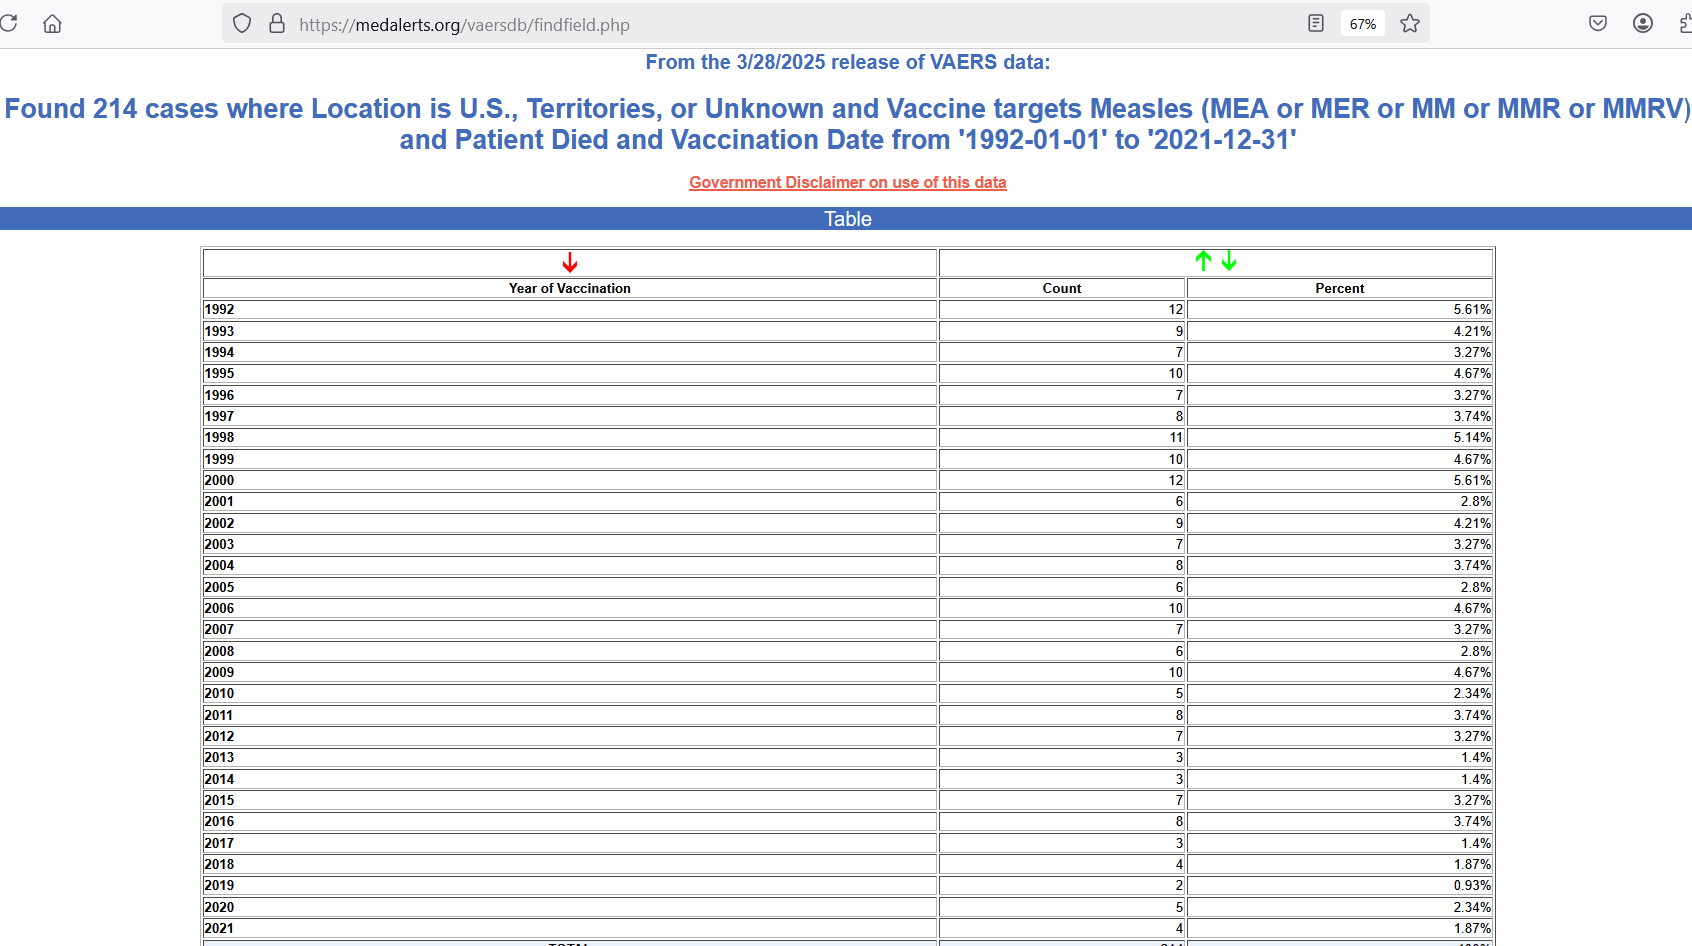The image size is (1692, 946).
Task: Select the 1993 year row label
Action: click(x=219, y=331)
